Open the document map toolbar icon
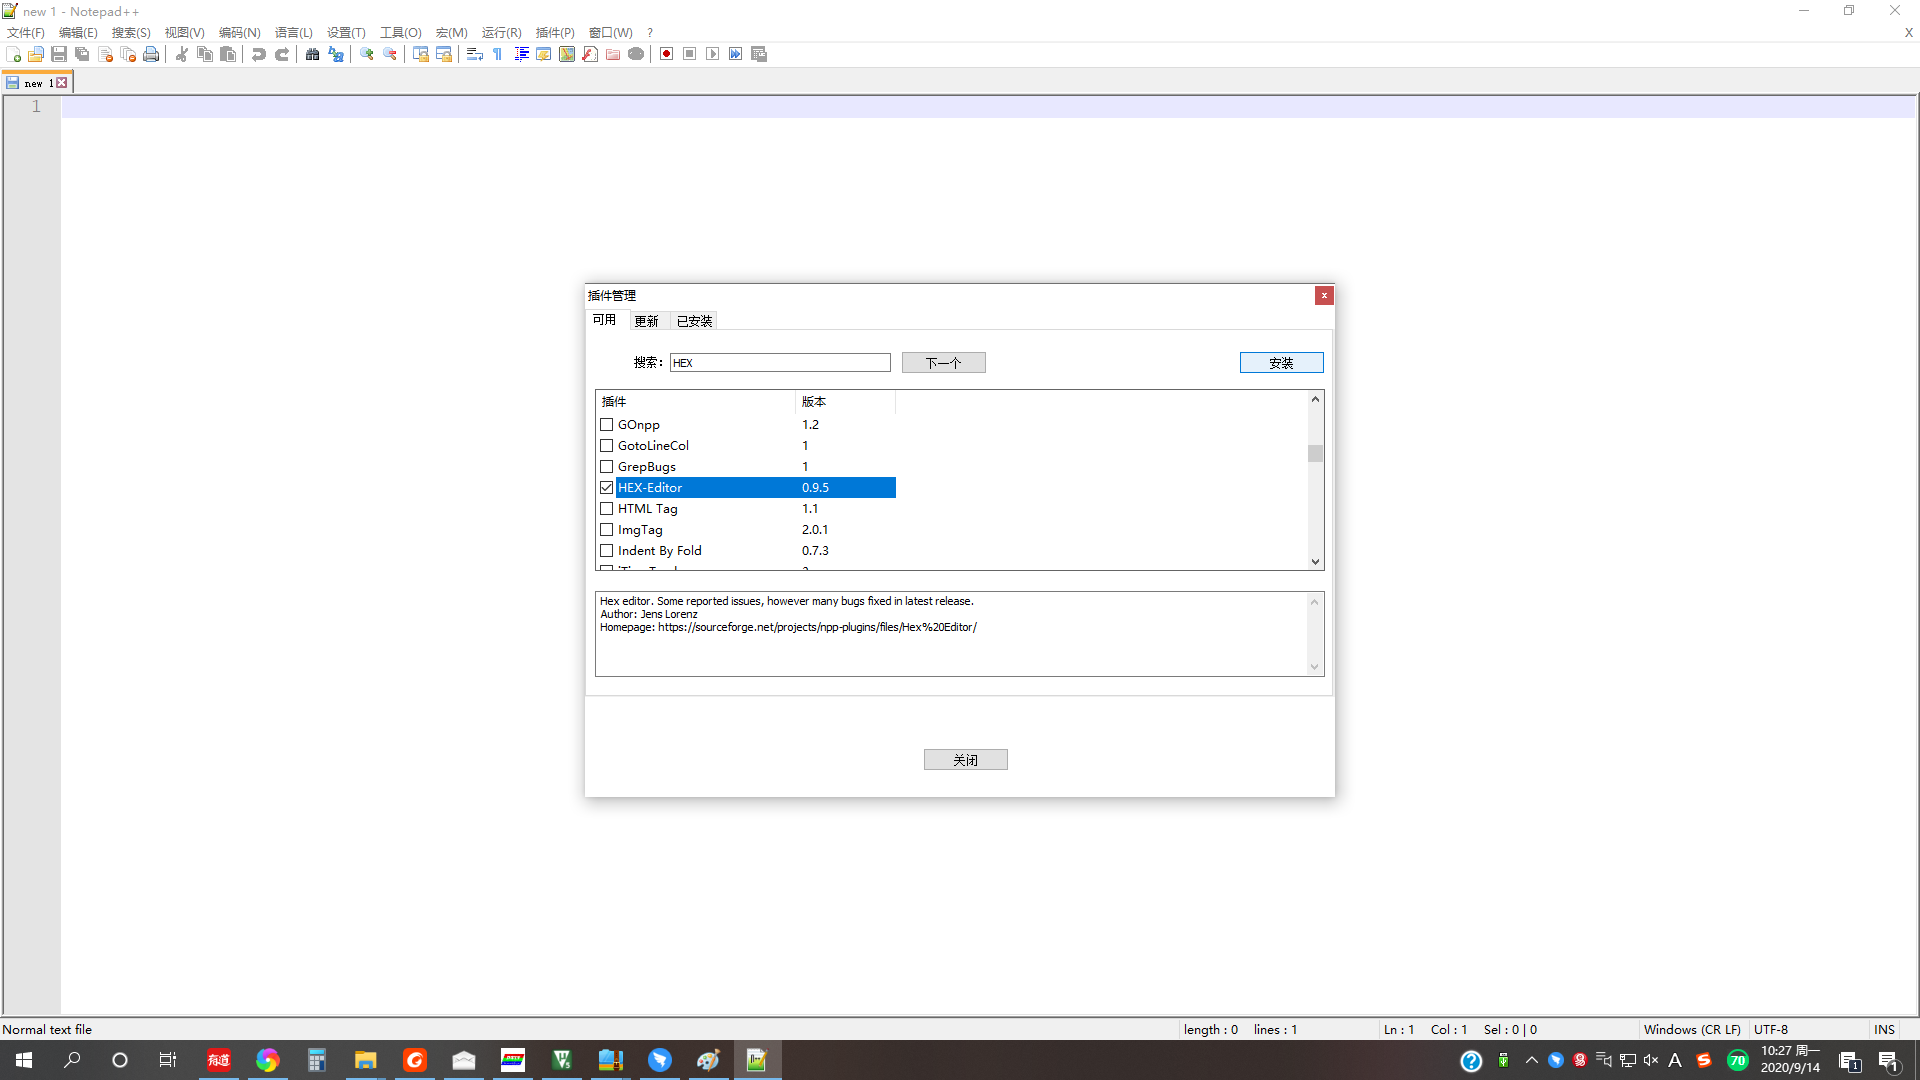This screenshot has width=1920, height=1080. (x=566, y=54)
